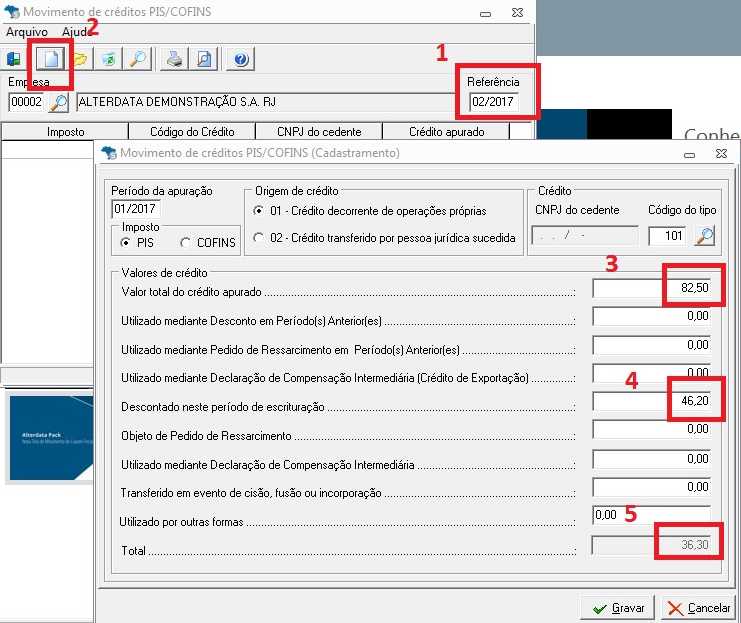Screen dimensions: 741x623
Task: Close the Cadastramento dialog window
Action: (721, 154)
